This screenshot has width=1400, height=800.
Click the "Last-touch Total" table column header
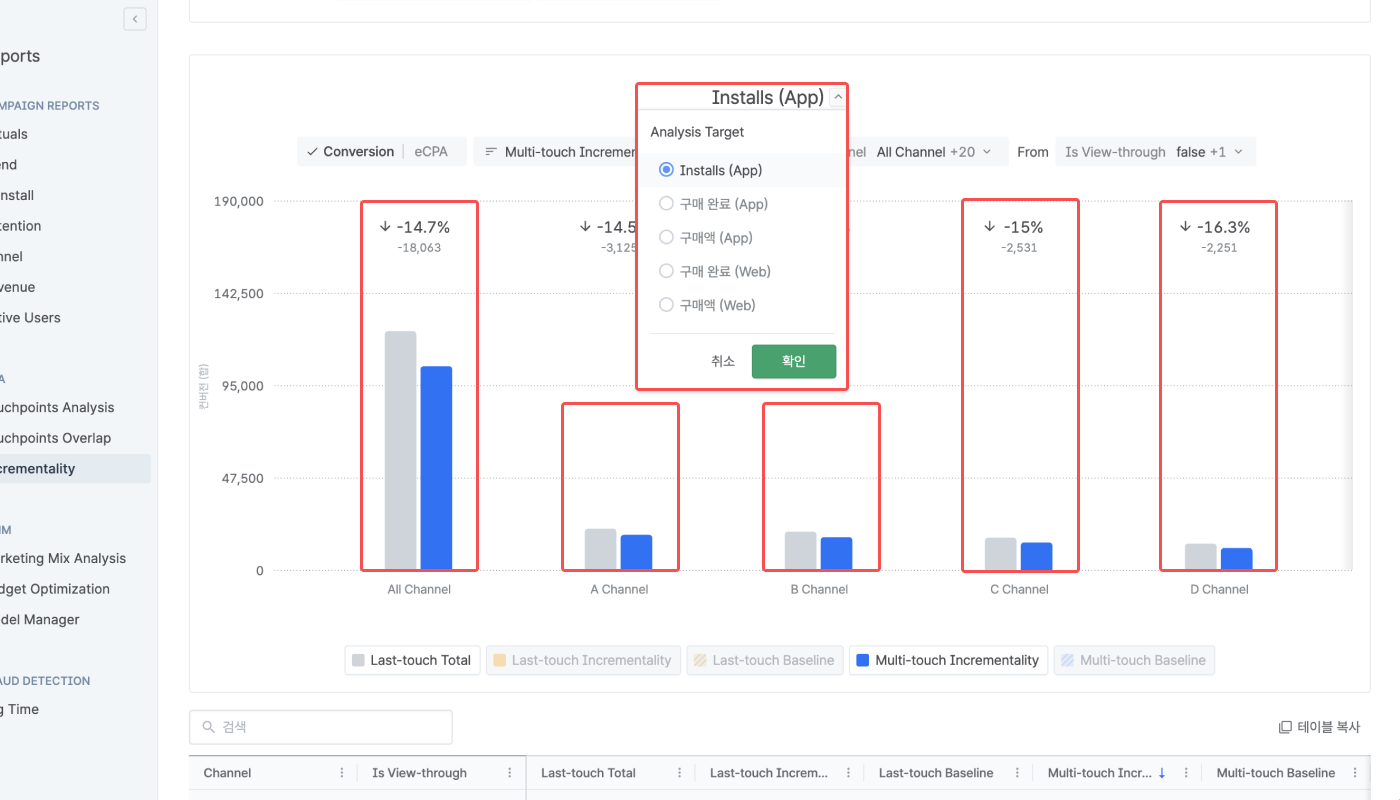coord(588,773)
